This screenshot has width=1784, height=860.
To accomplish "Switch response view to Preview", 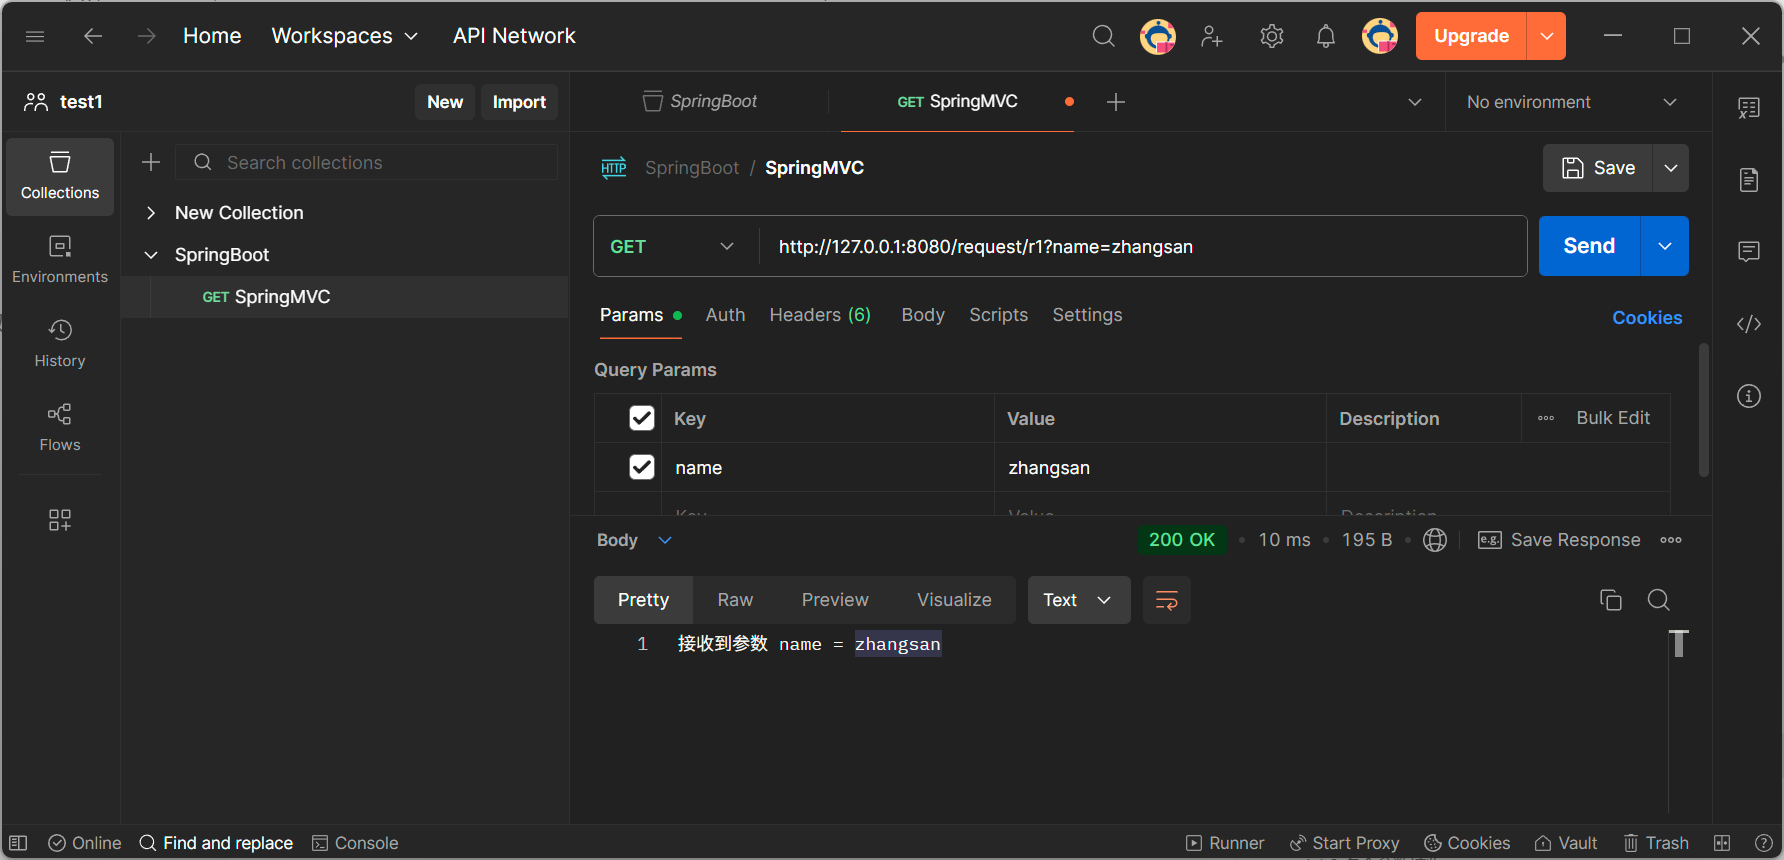I will [x=835, y=600].
